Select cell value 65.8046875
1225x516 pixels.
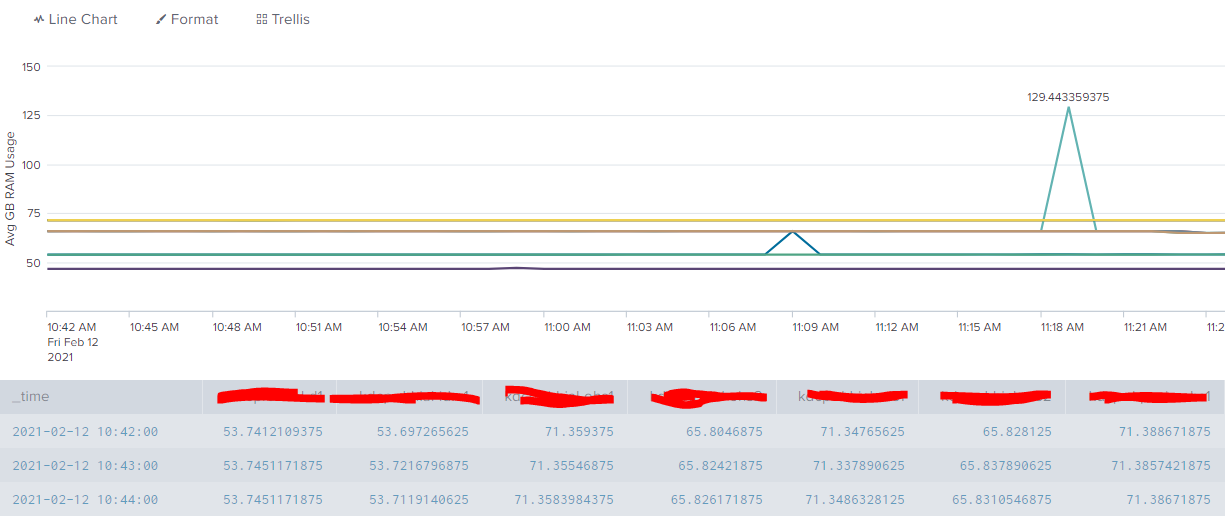720,432
